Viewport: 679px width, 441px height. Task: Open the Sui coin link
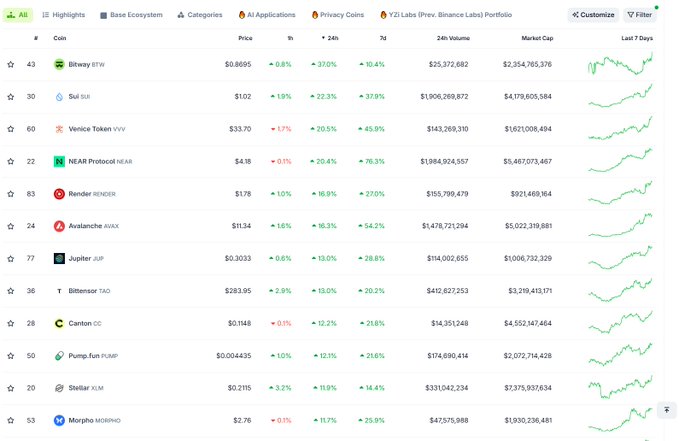click(79, 97)
